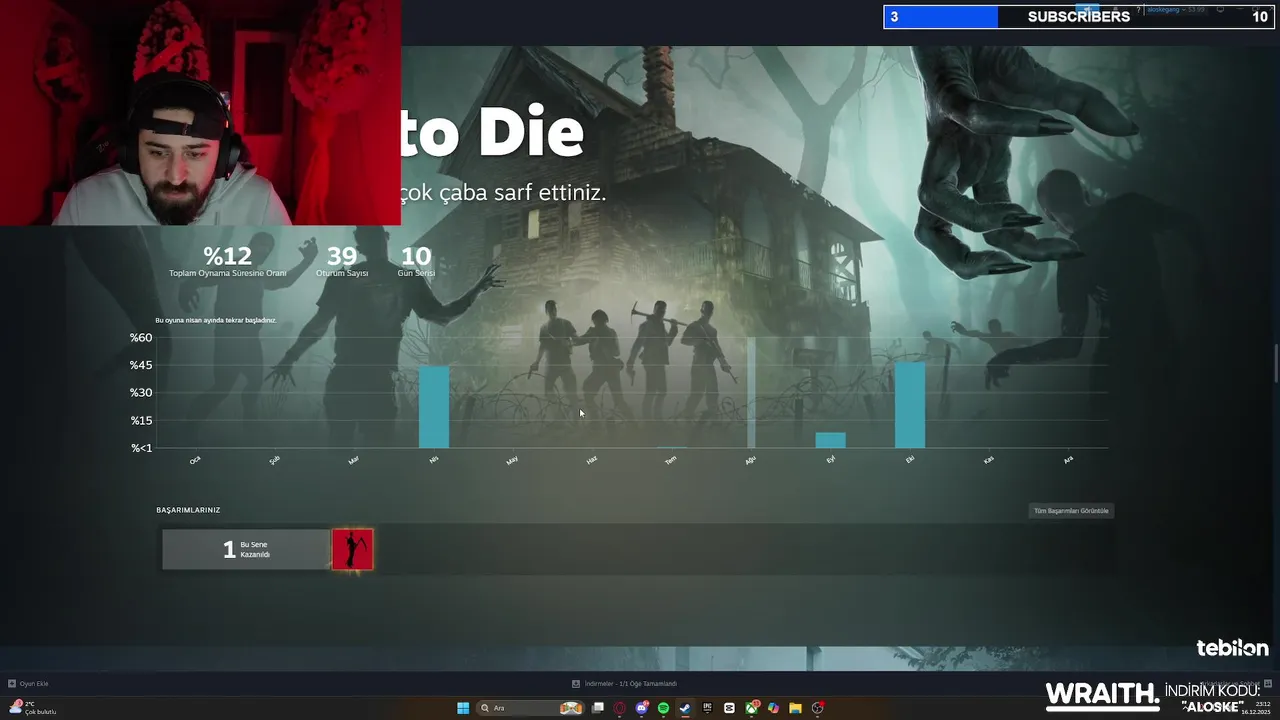Switch to Steam from the taskbar

[x=685, y=708]
